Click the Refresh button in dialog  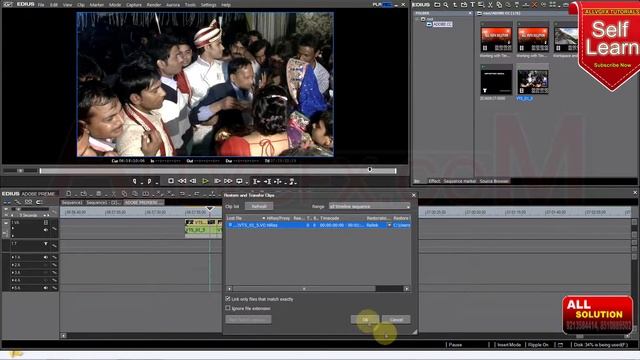pos(259,207)
